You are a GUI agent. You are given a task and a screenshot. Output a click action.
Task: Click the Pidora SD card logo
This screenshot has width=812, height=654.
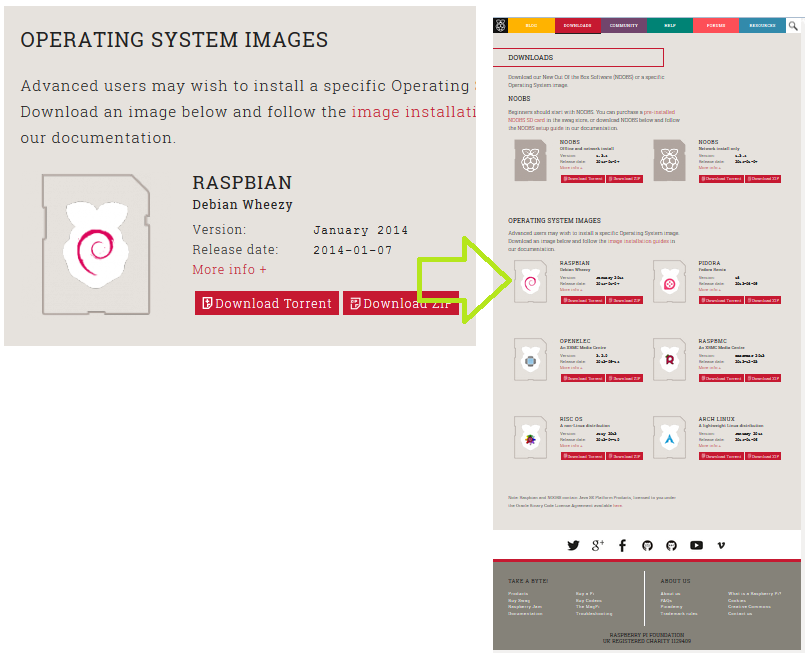(x=669, y=283)
